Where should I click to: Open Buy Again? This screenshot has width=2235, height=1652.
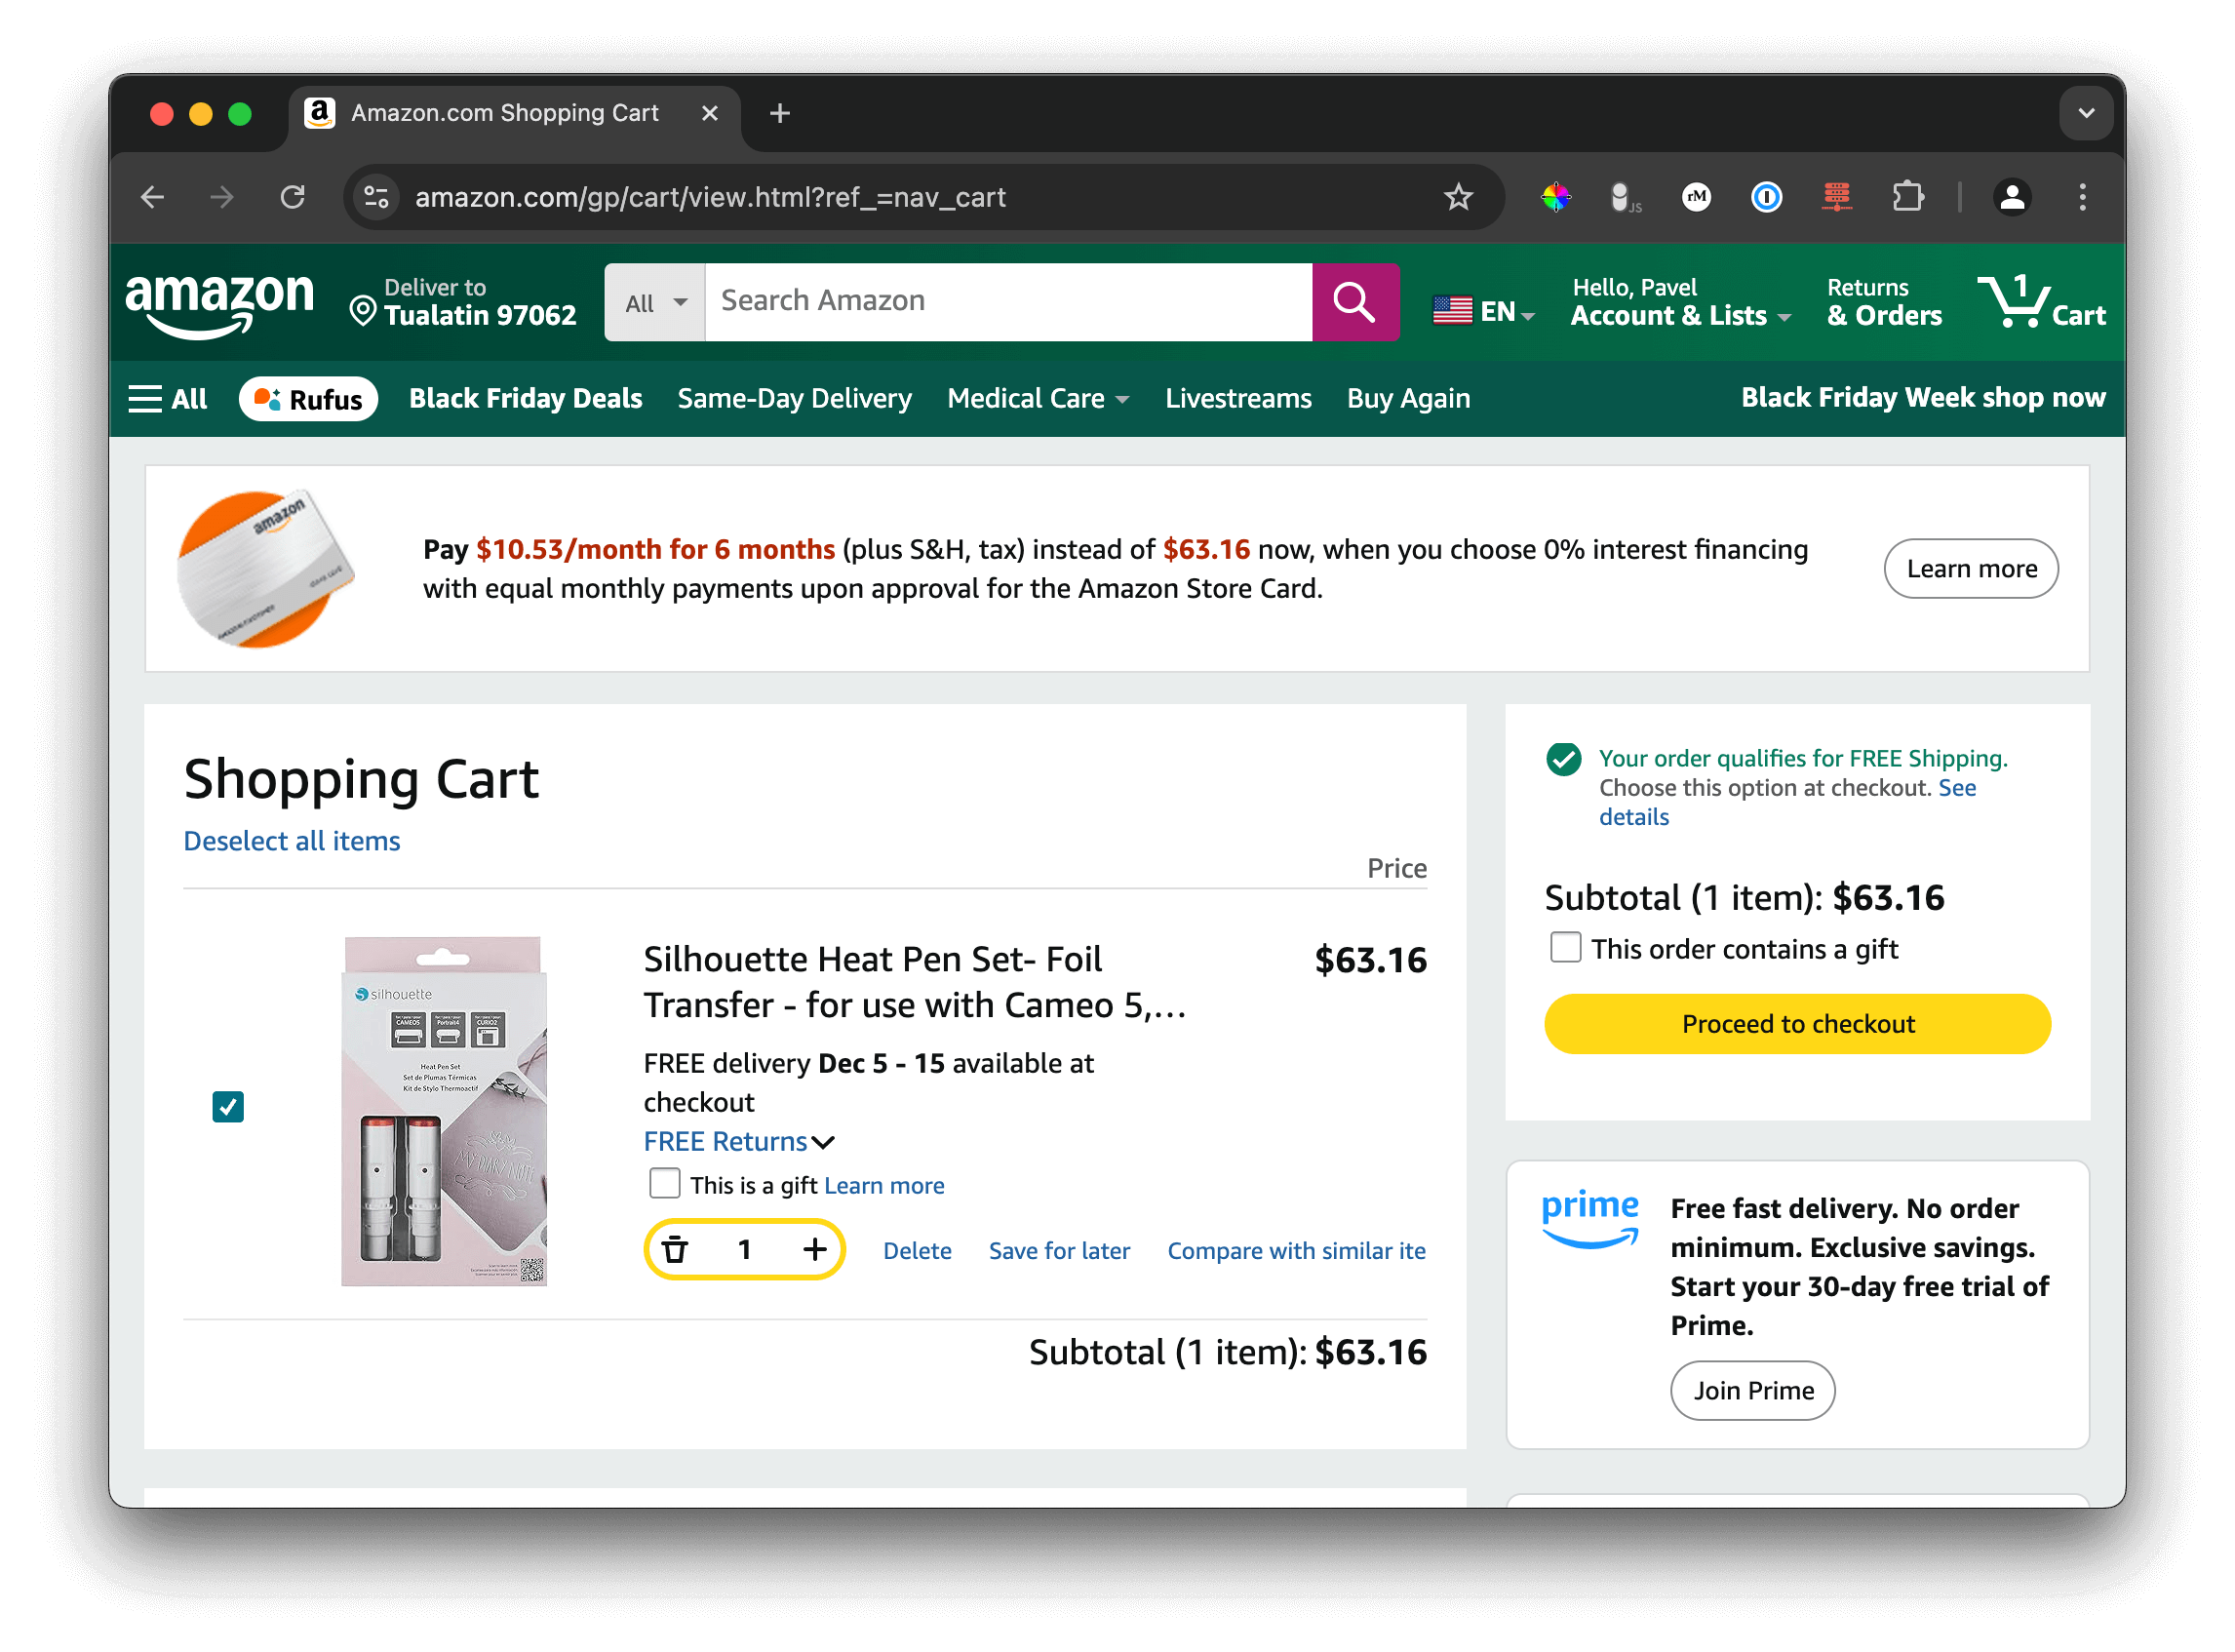[x=1408, y=399]
